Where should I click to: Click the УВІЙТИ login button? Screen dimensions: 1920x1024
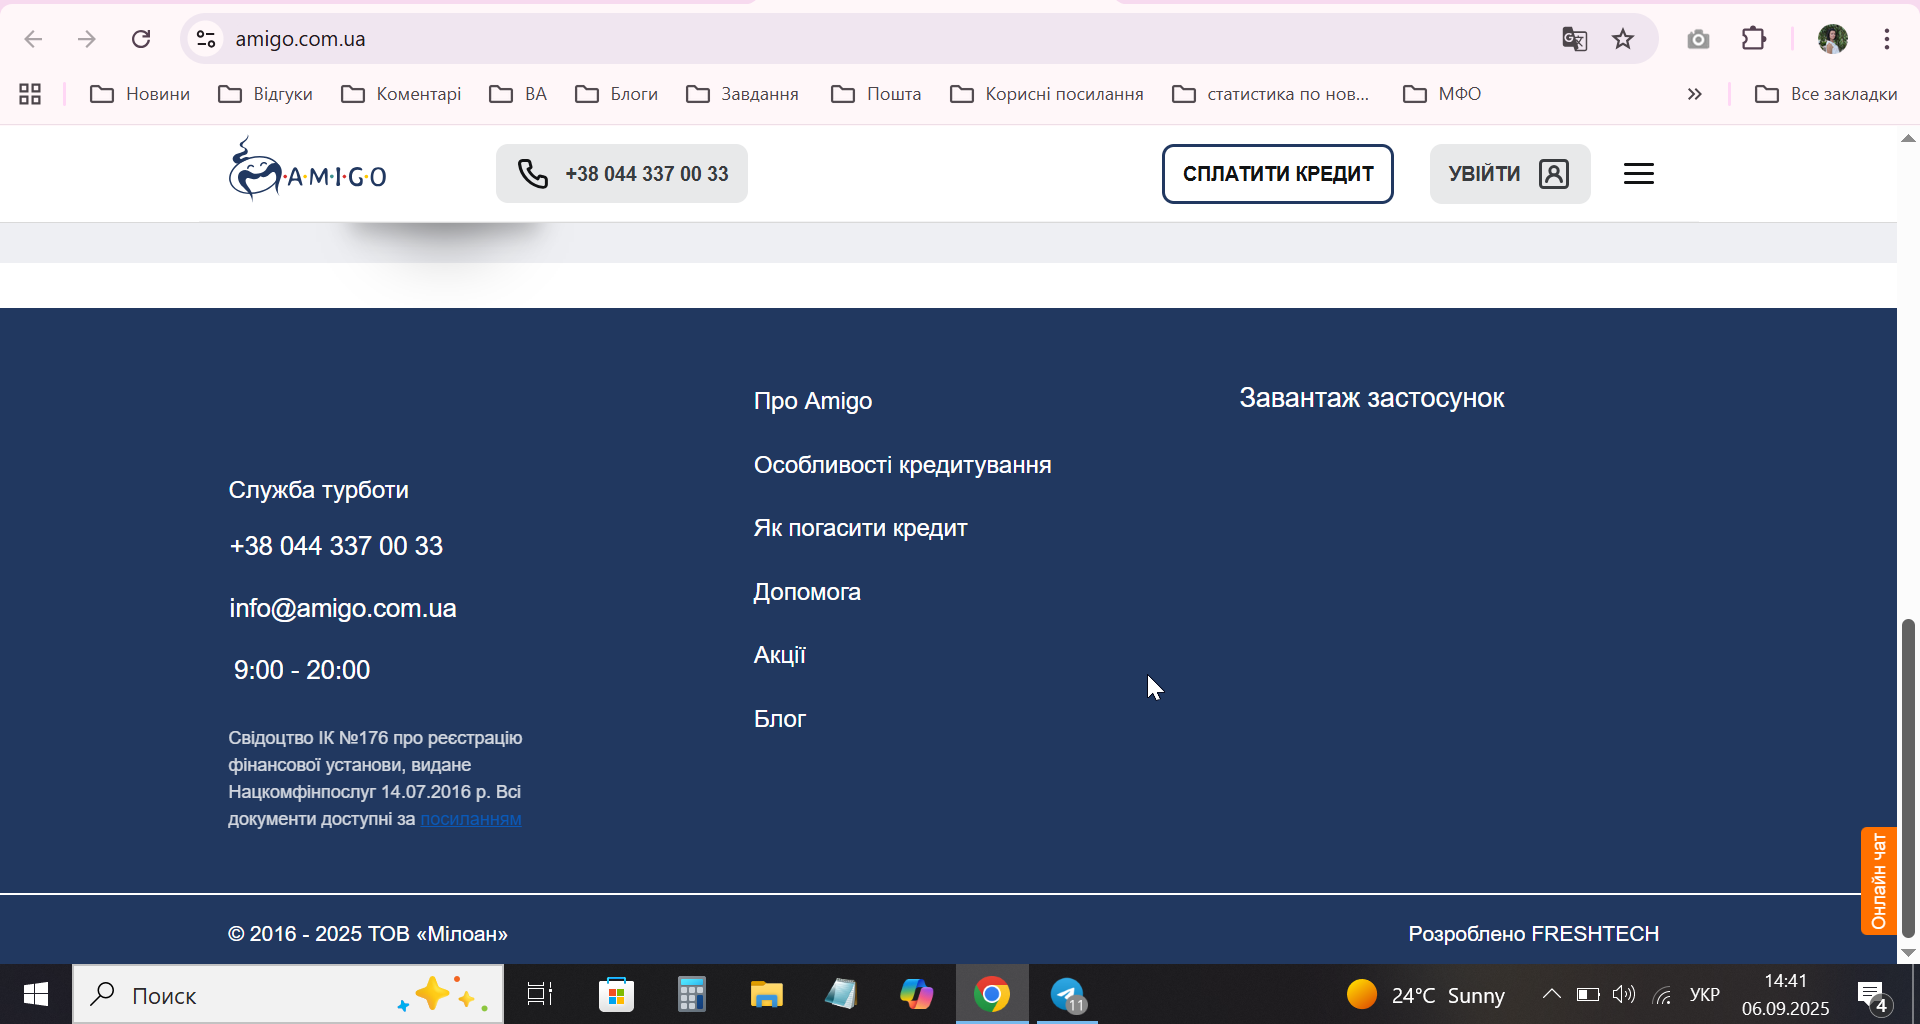(1510, 174)
